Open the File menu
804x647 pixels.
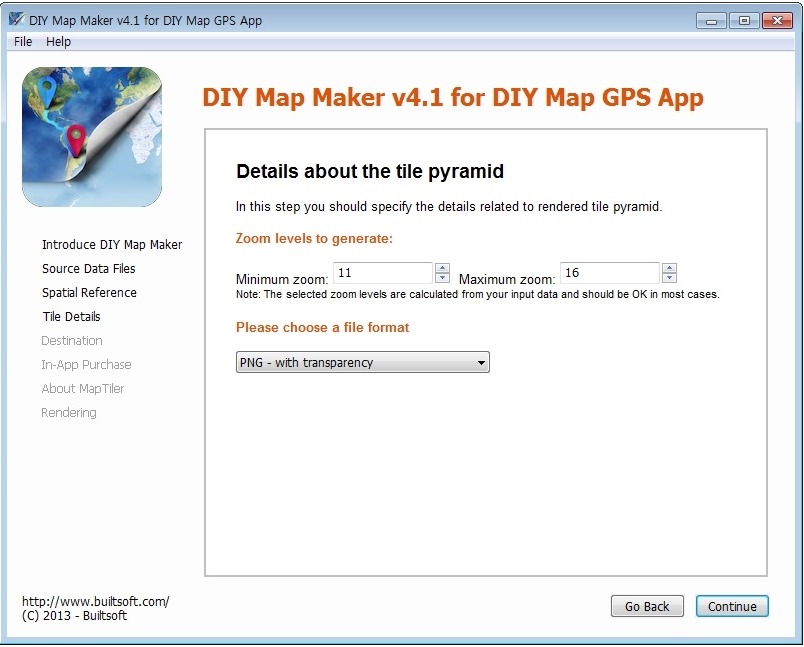(x=23, y=42)
